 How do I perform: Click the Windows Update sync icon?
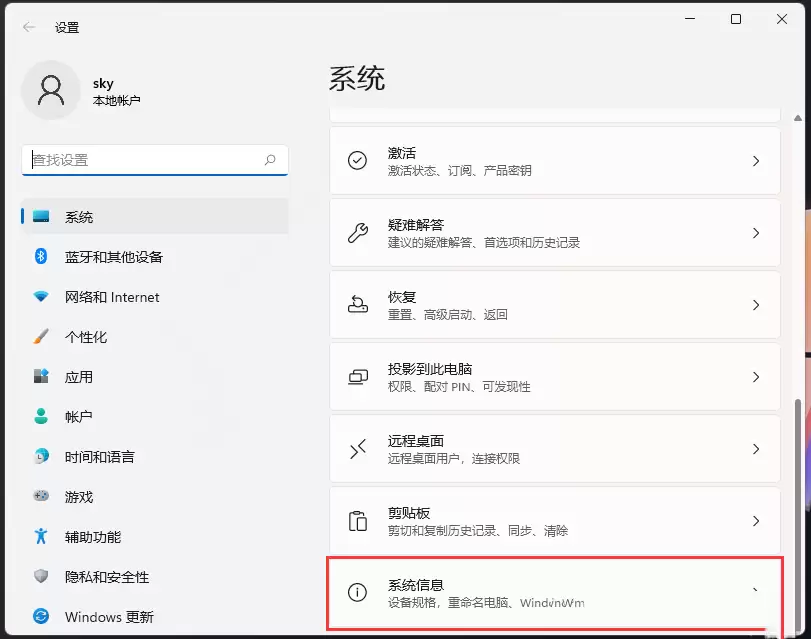click(x=41, y=617)
